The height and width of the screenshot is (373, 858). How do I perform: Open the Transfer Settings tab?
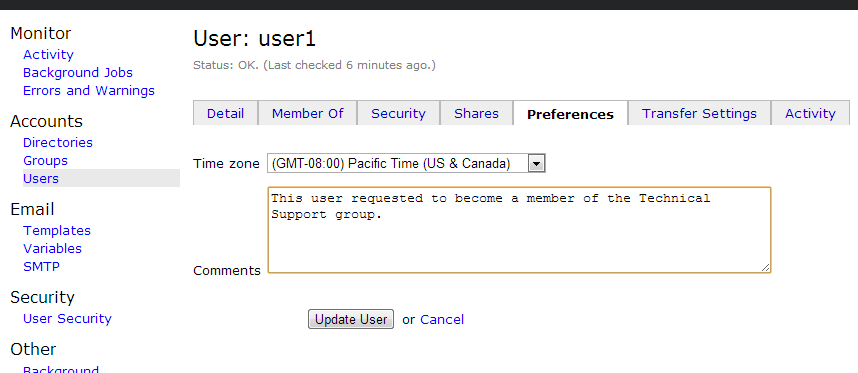click(699, 113)
